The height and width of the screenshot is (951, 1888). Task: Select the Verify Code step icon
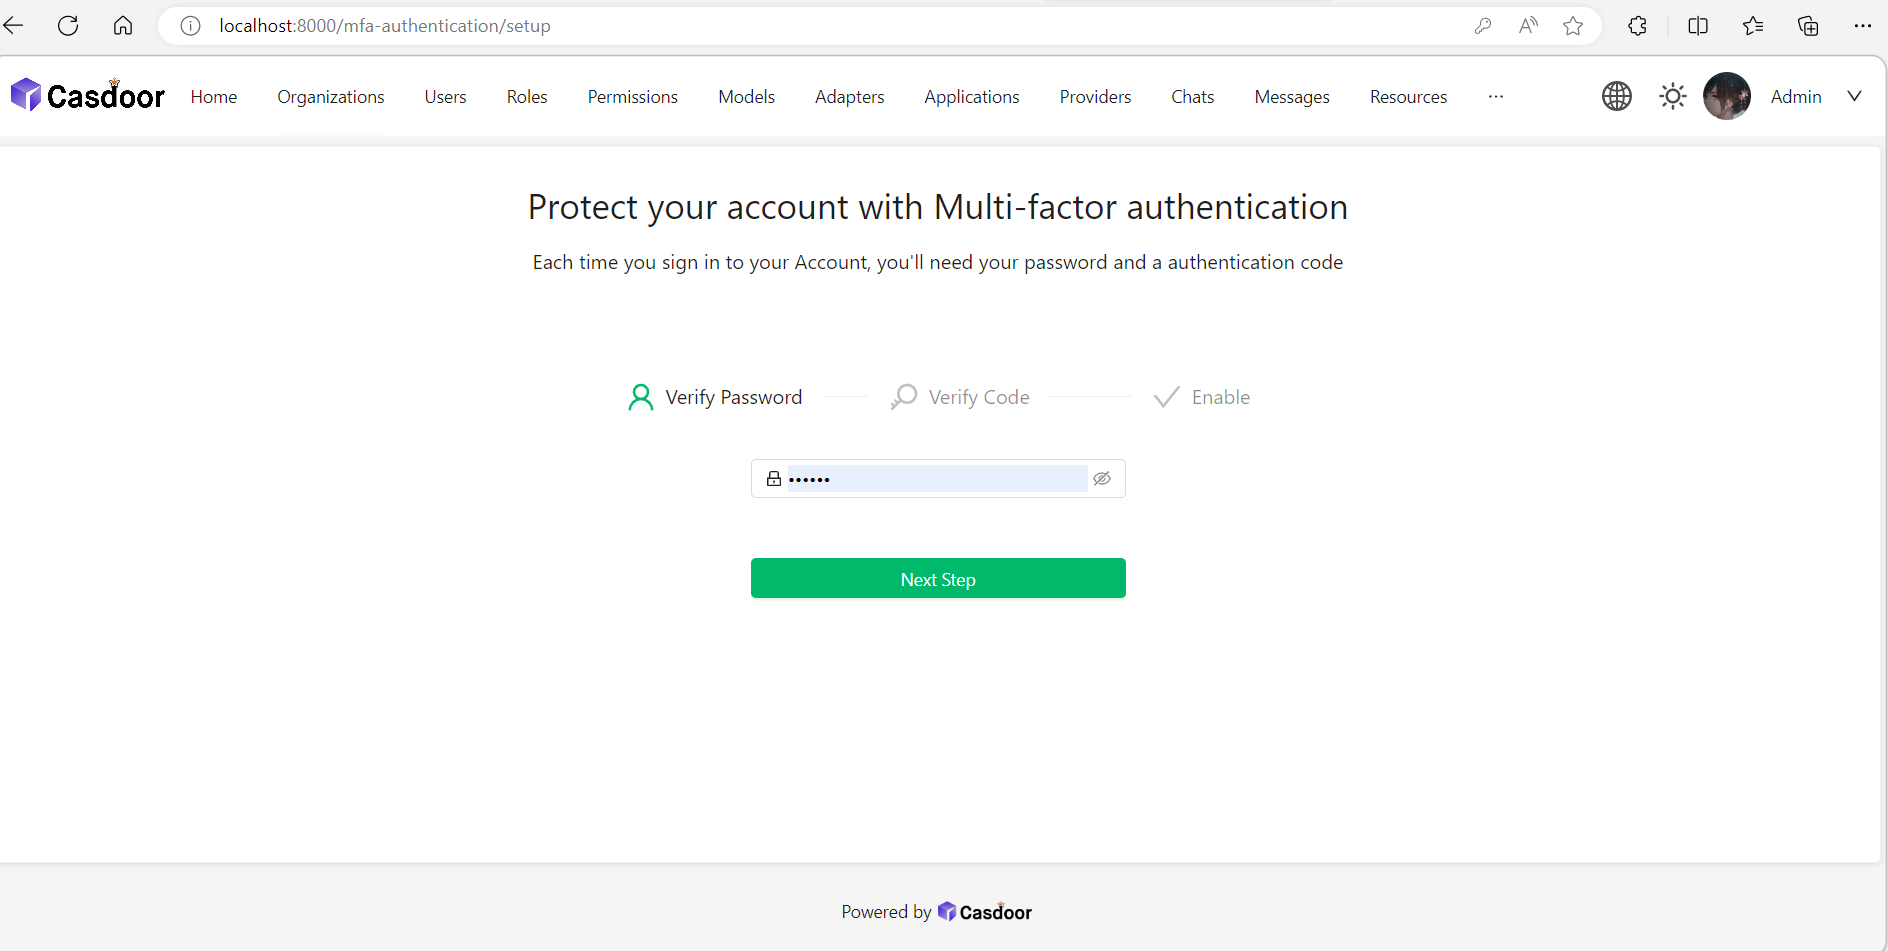(x=903, y=396)
